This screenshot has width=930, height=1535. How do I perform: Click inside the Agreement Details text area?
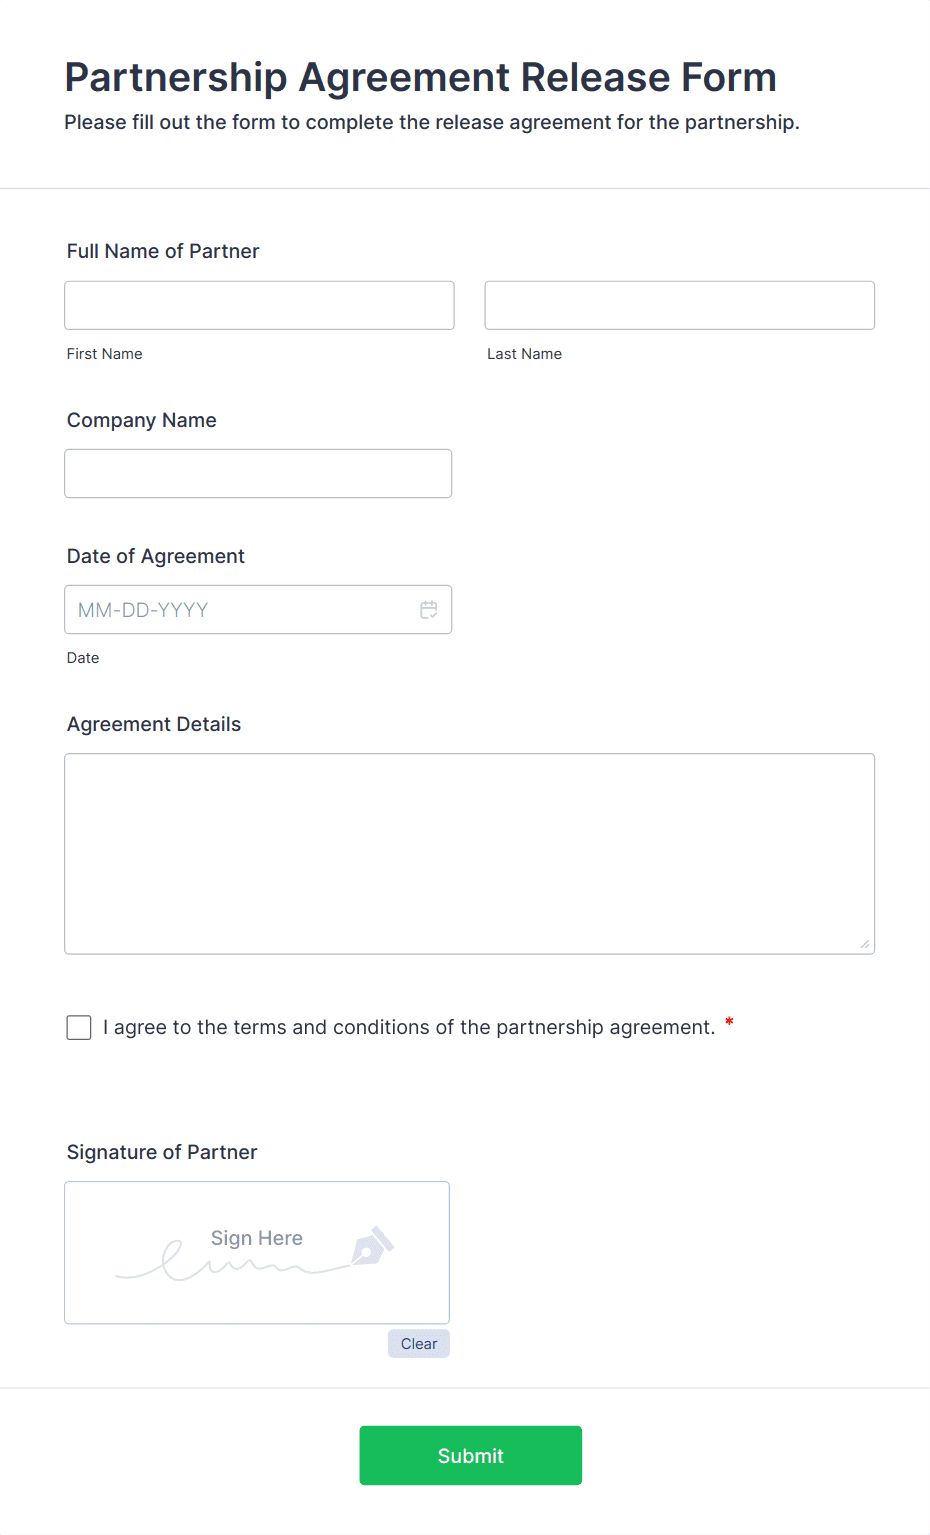pos(469,853)
